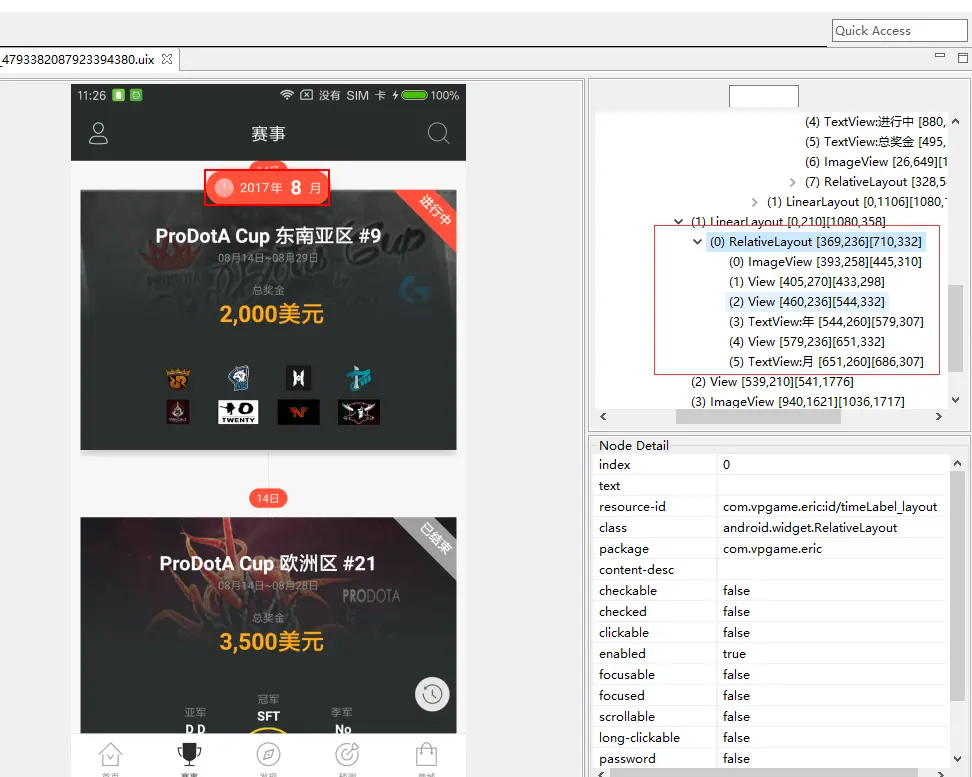Click the 2017年 8月 month label
Viewport: 972px width, 777px height.
click(x=267, y=187)
